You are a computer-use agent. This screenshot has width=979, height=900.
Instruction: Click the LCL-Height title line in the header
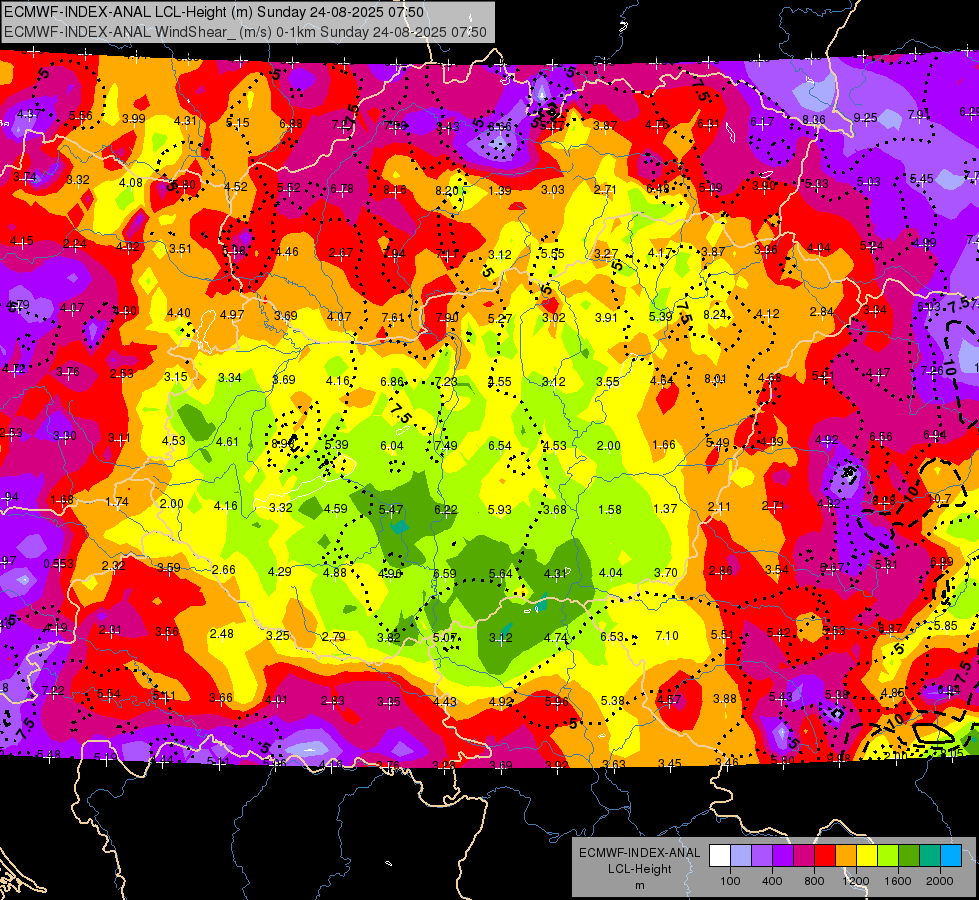pos(214,12)
